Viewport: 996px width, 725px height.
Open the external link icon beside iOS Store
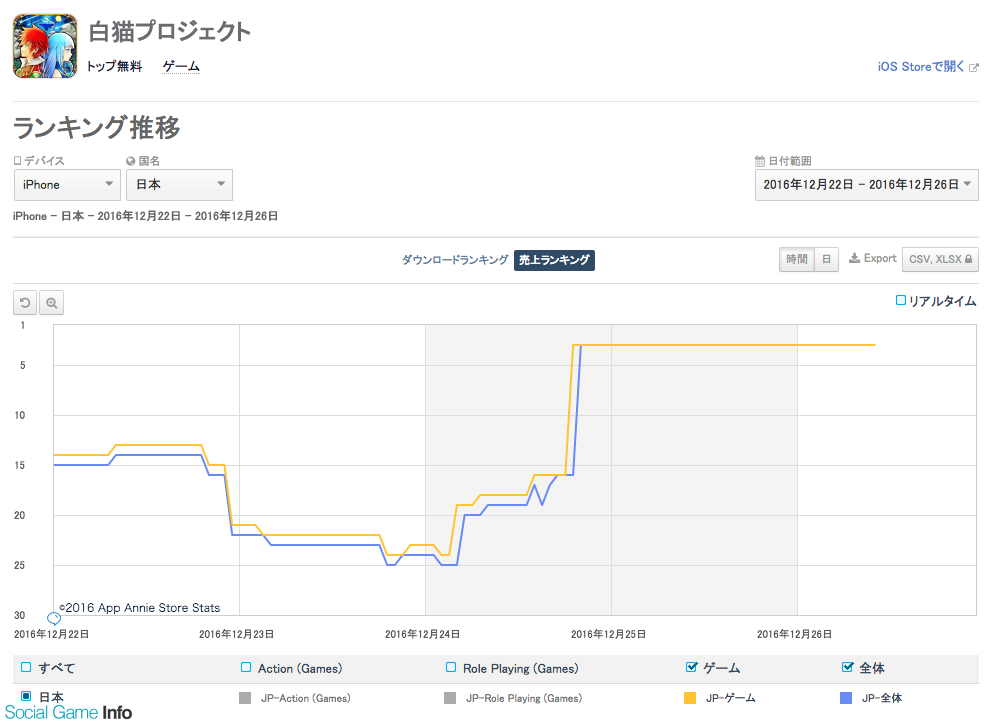[973, 67]
